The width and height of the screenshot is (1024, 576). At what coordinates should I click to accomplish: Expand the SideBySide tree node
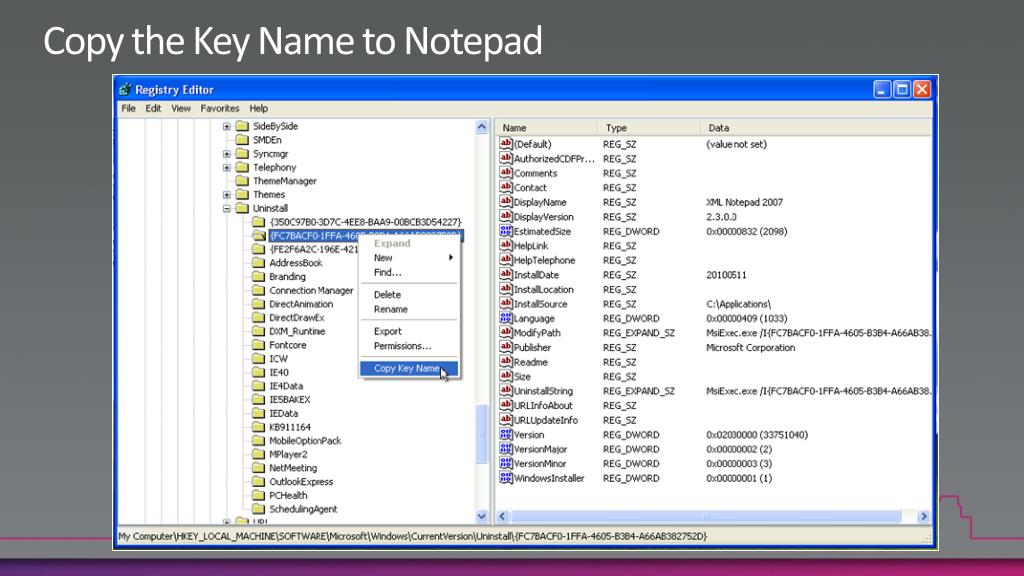click(x=227, y=127)
